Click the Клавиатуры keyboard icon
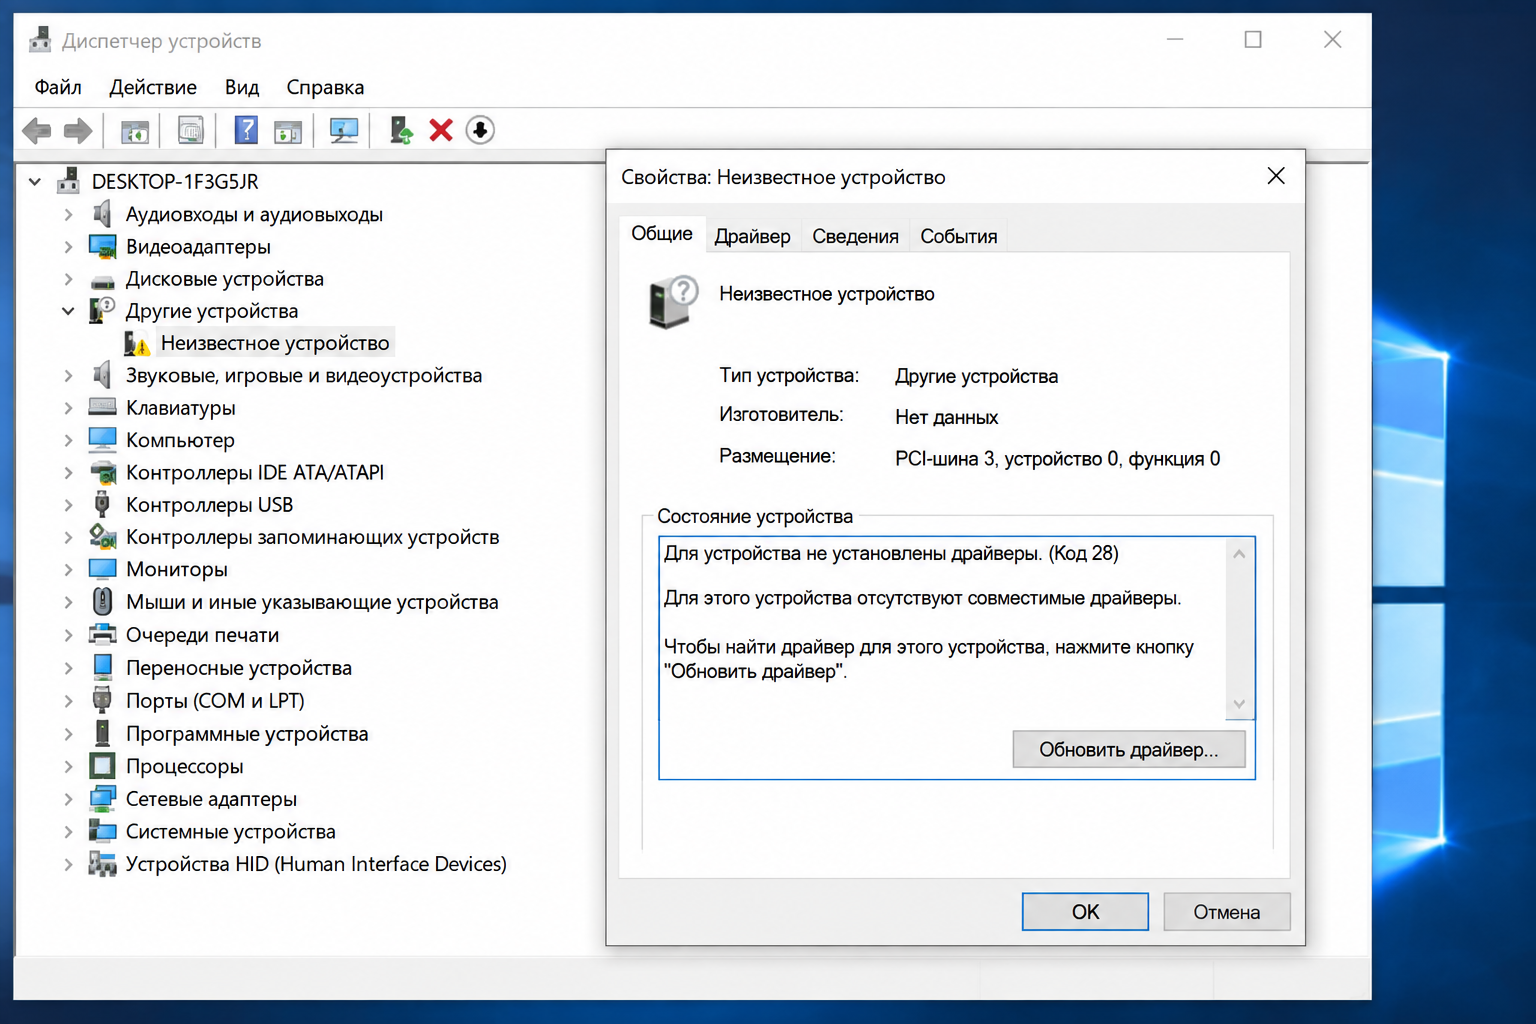Screen dimensions: 1536x1024 pos(102,407)
